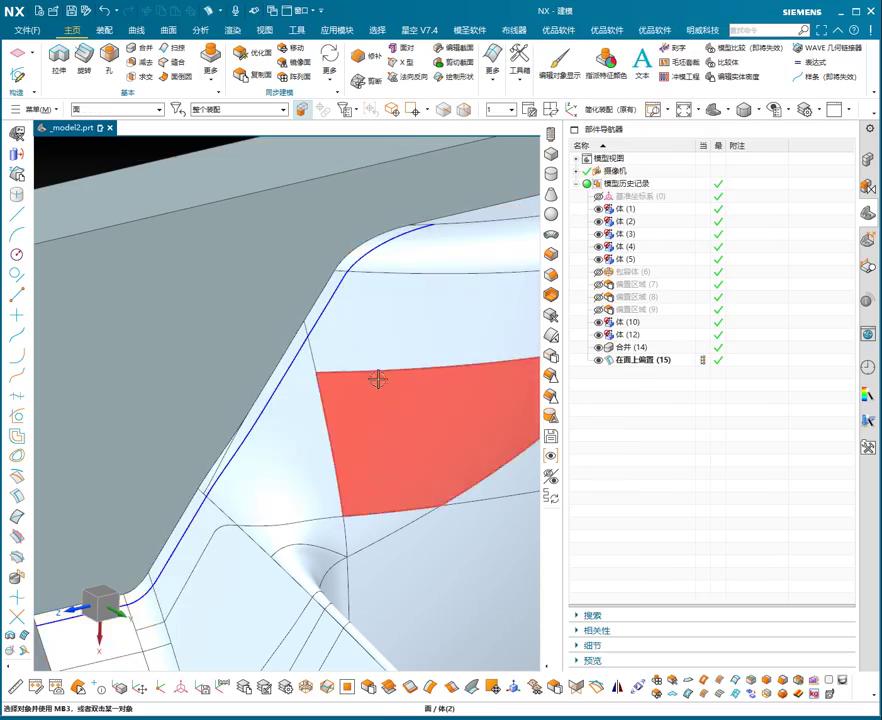Open the 文件(F) menu
The image size is (882, 720).
pyautogui.click(x=27, y=31)
